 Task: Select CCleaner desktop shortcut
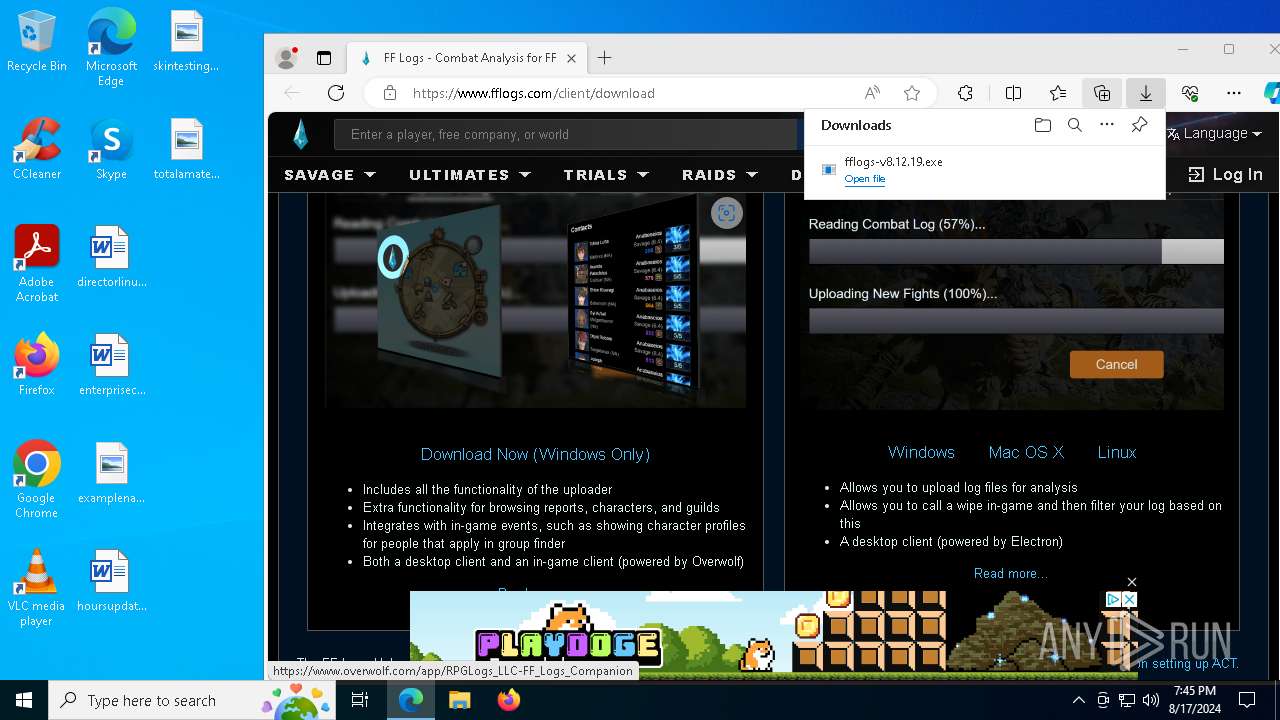(x=37, y=150)
